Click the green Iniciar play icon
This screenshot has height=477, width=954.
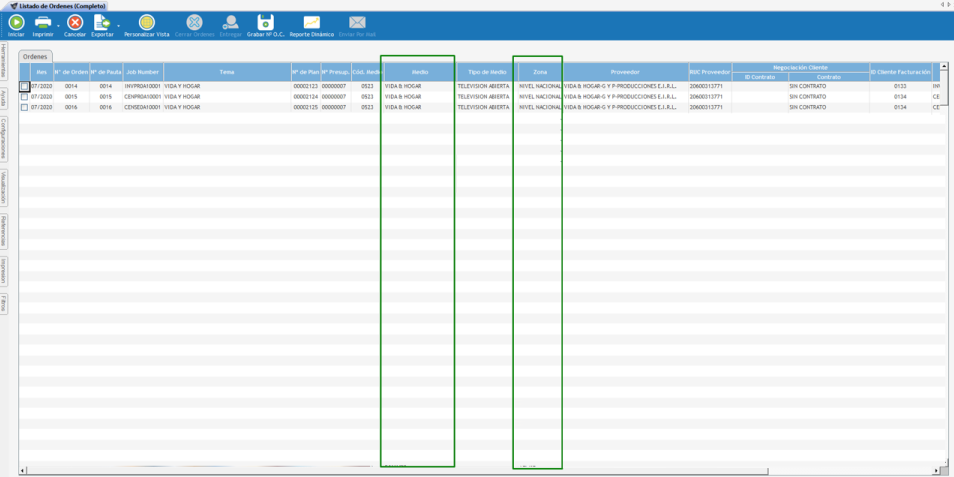(16, 22)
